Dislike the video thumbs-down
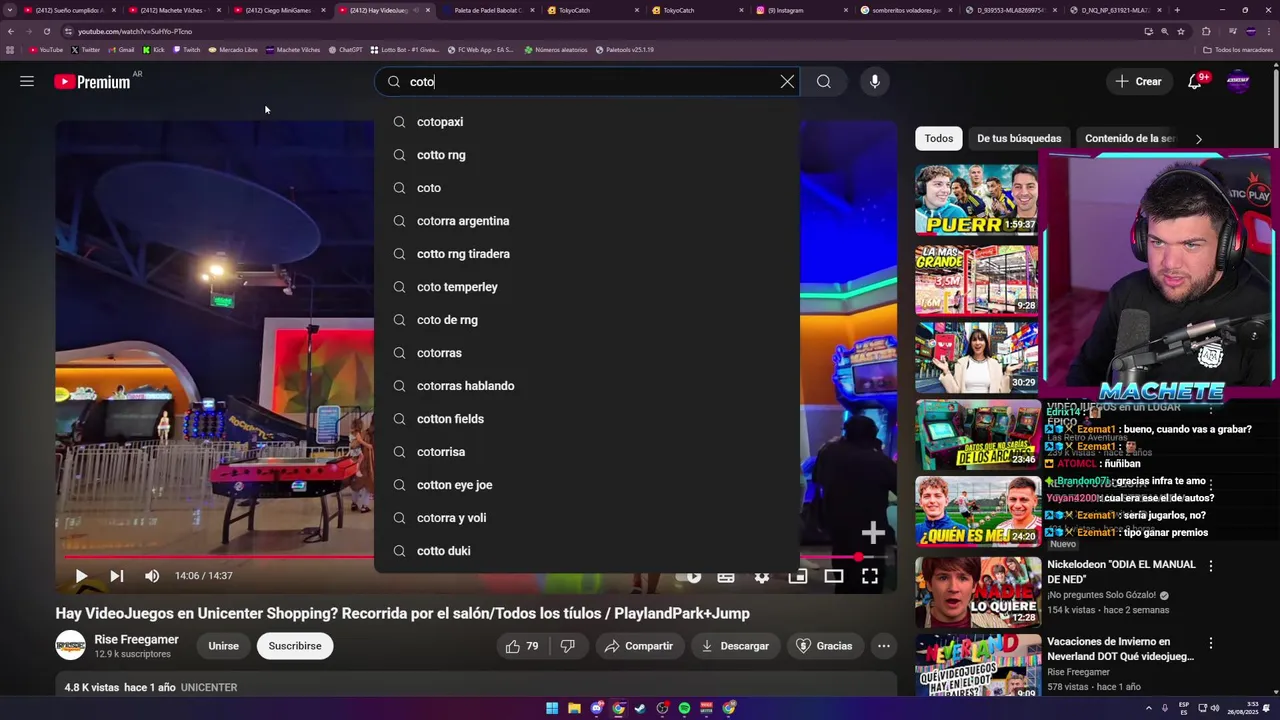 567,646
